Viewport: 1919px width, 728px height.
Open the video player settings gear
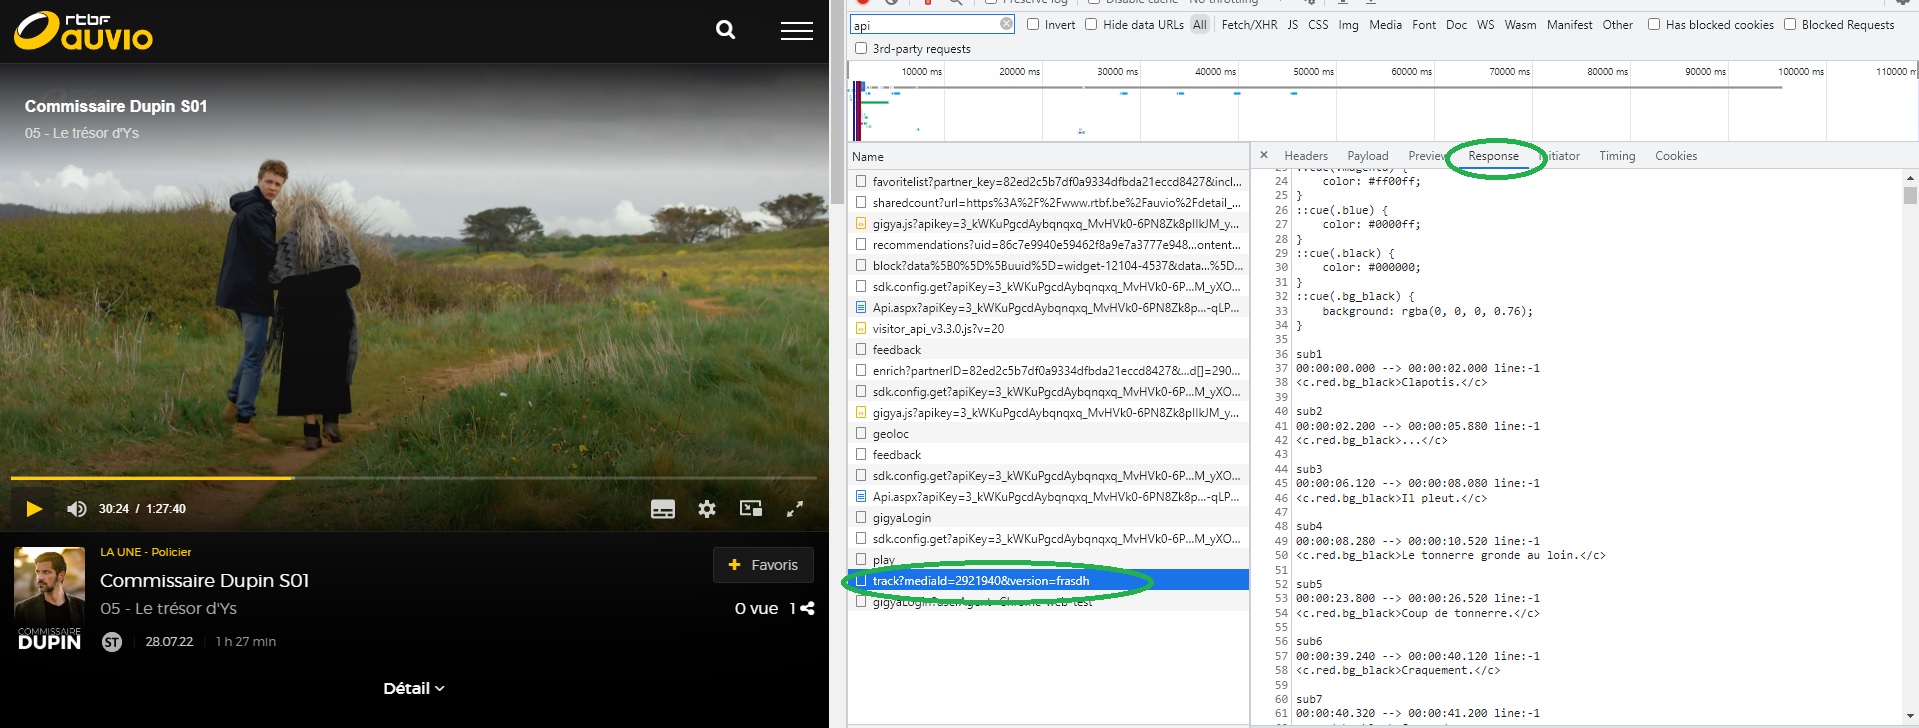tap(707, 509)
